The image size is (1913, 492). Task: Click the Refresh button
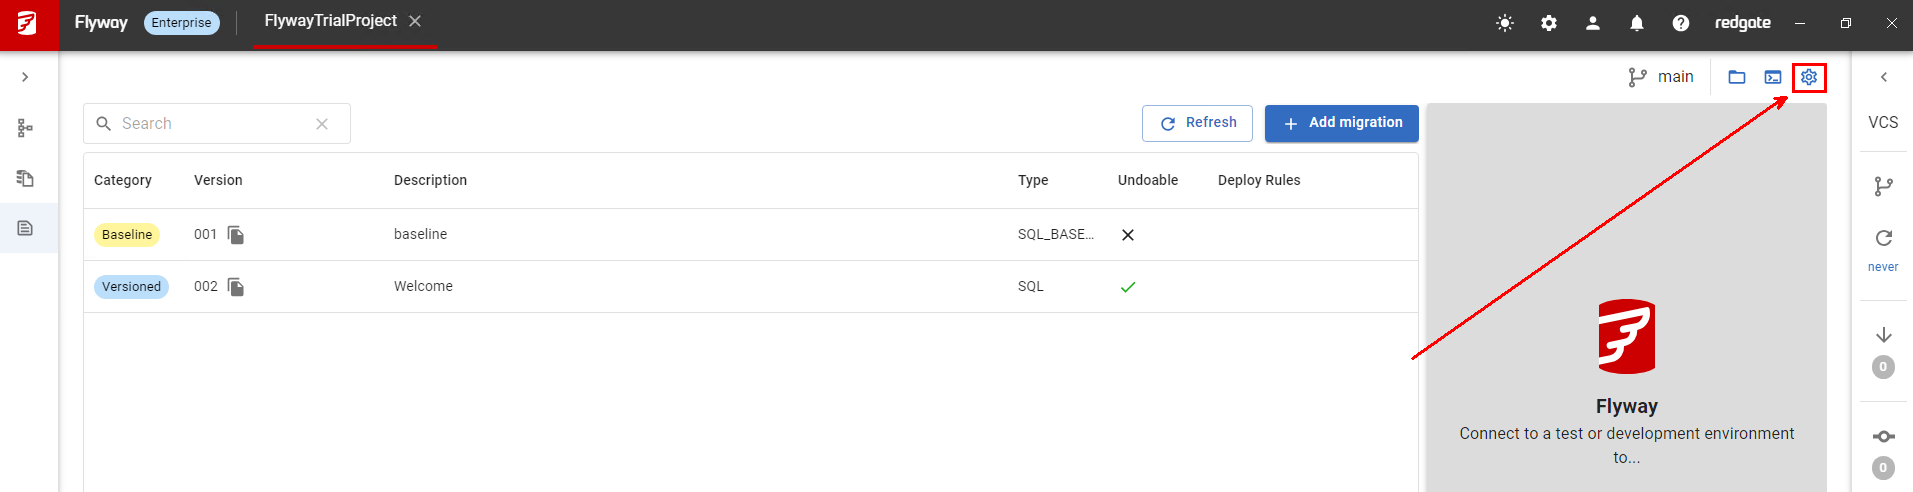(x=1197, y=123)
